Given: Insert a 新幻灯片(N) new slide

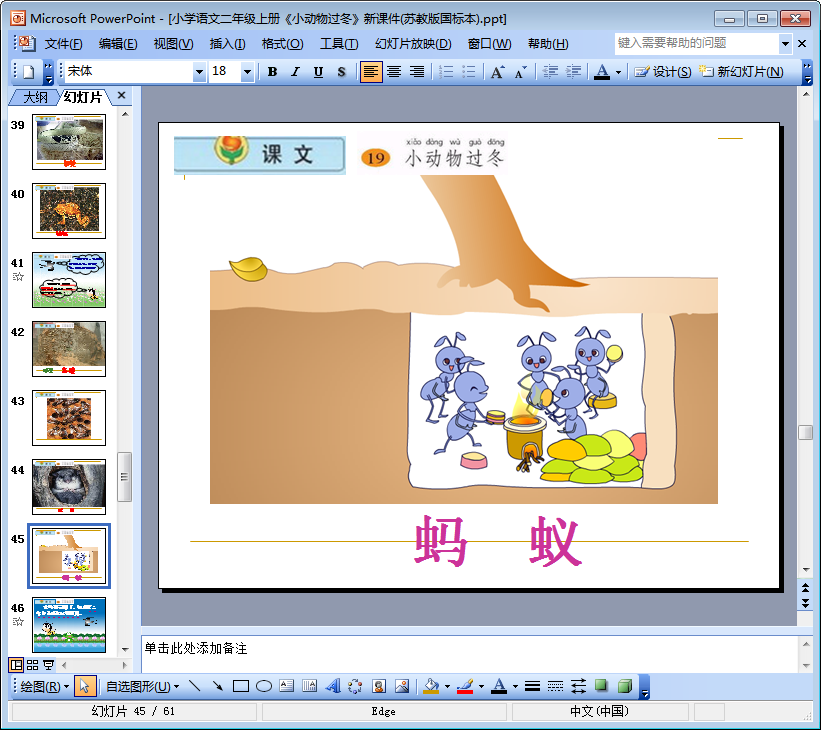Looking at the screenshot, I should 742,72.
